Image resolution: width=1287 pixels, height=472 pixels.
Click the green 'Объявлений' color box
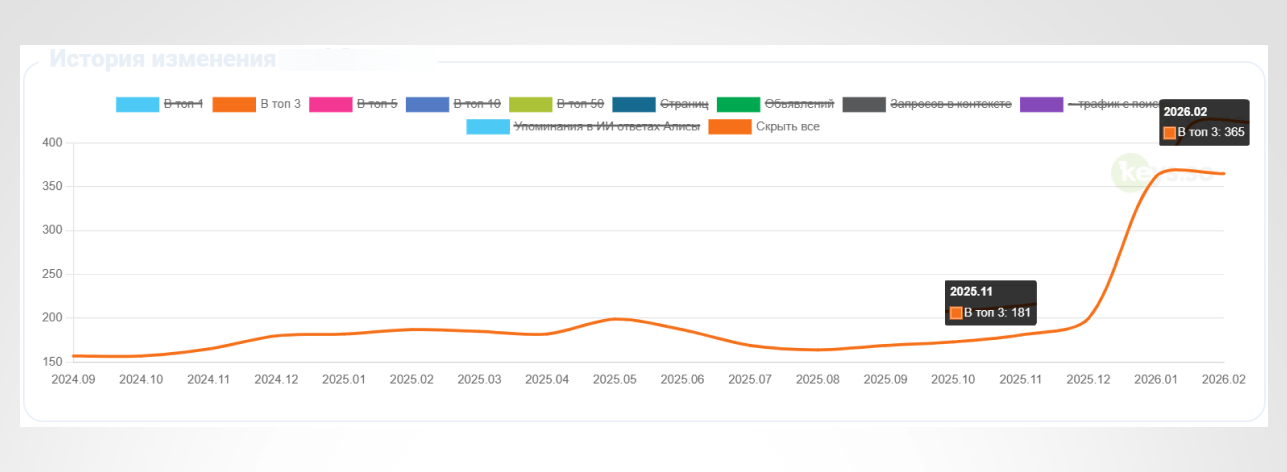click(739, 104)
